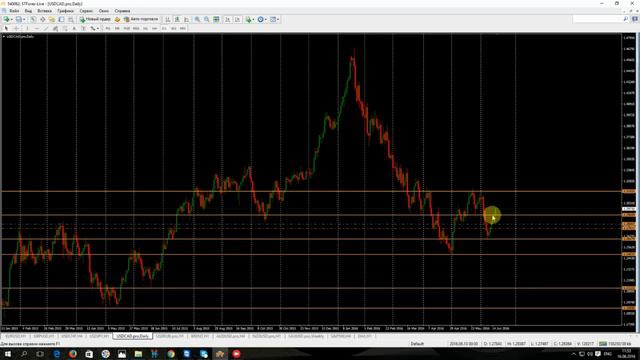Select the equidistant channel tool
The image size is (640, 360).
(x=55, y=28)
